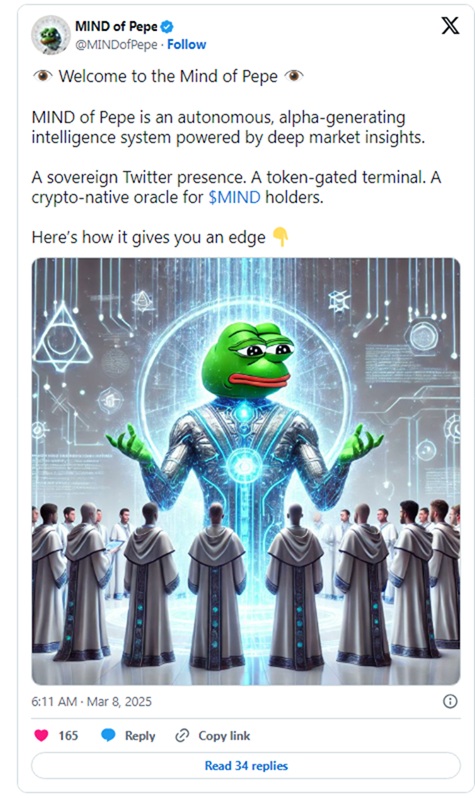Click the 165 likes count
Screen dimensions: 475x798
click(x=68, y=736)
